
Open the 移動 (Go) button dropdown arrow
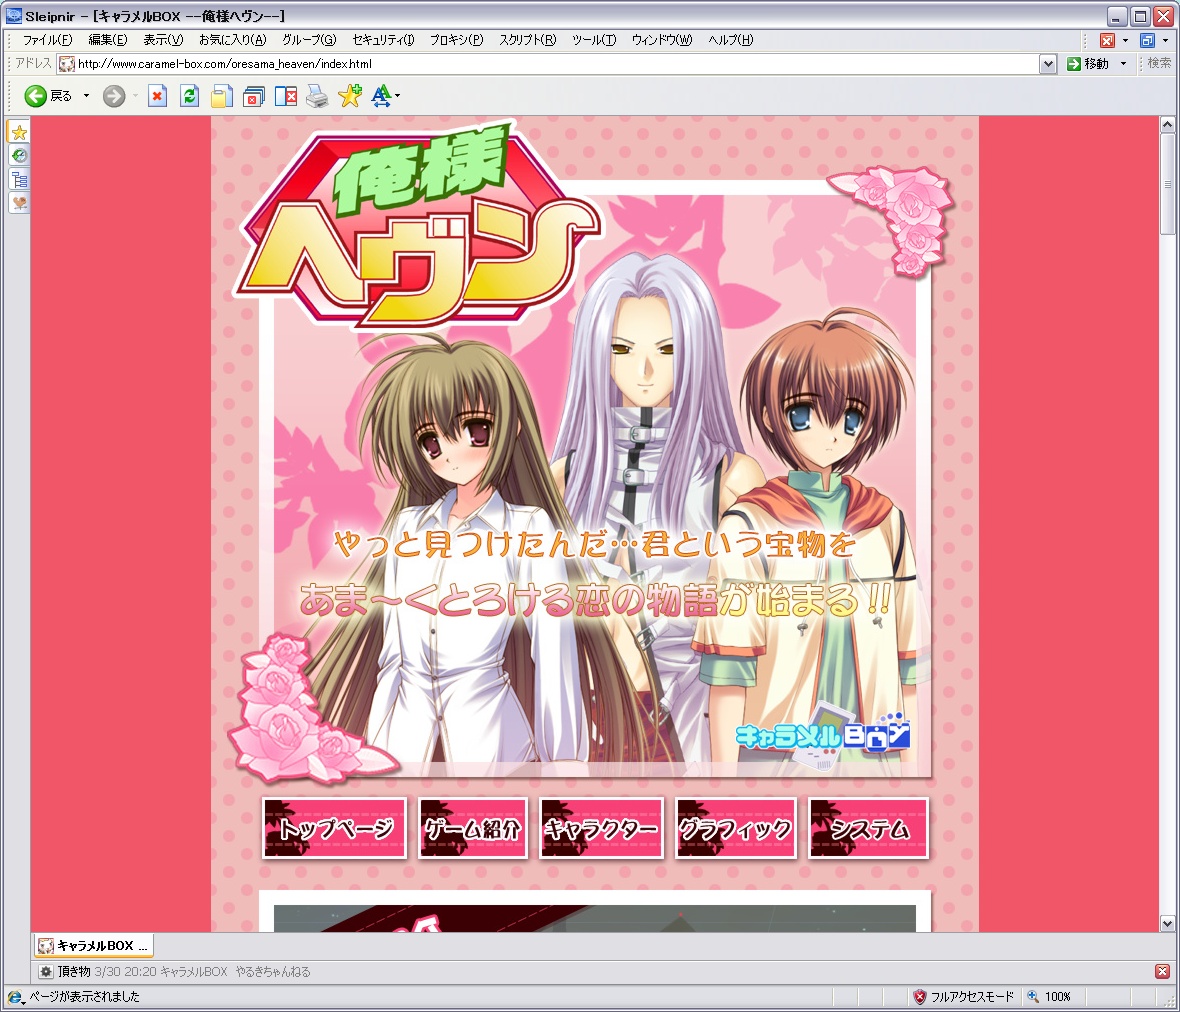point(1123,64)
